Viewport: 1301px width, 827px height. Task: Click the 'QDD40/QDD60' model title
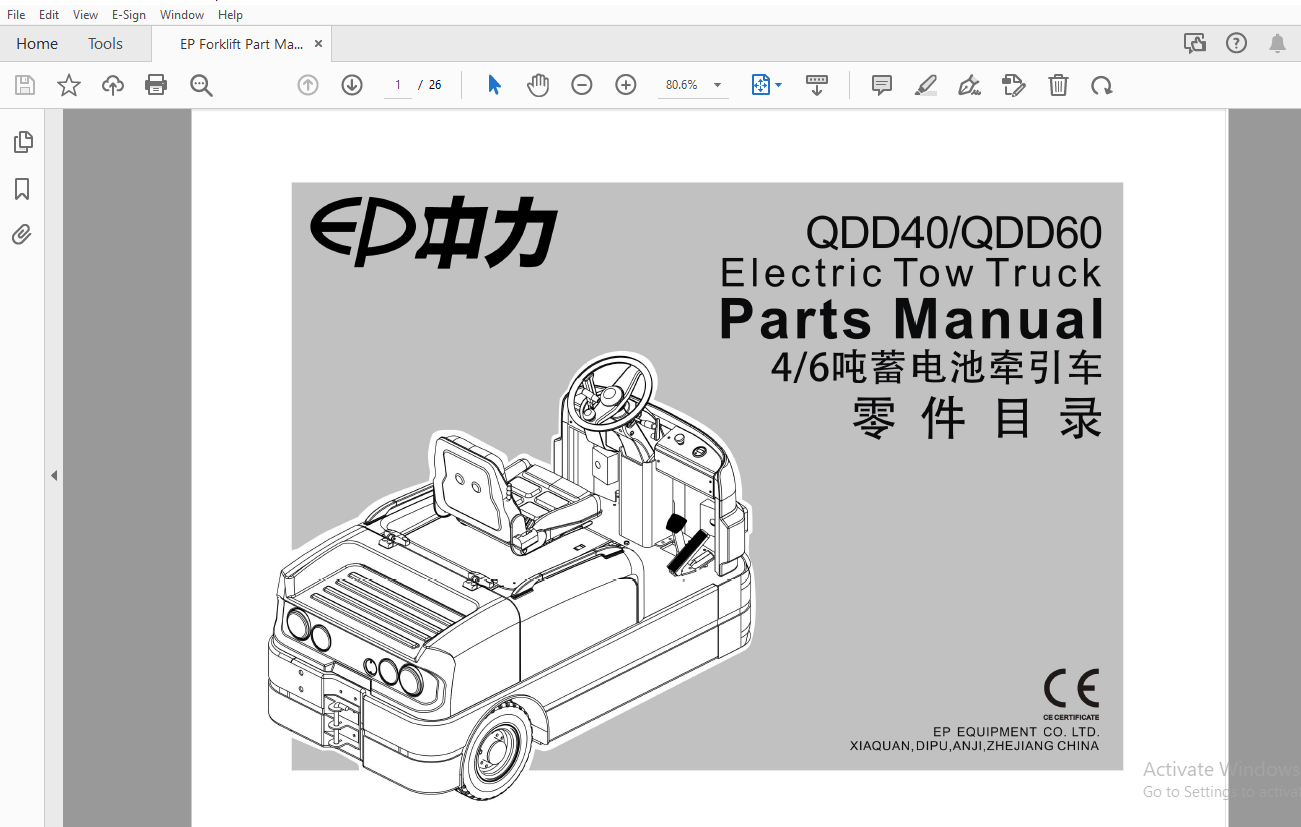tap(954, 233)
